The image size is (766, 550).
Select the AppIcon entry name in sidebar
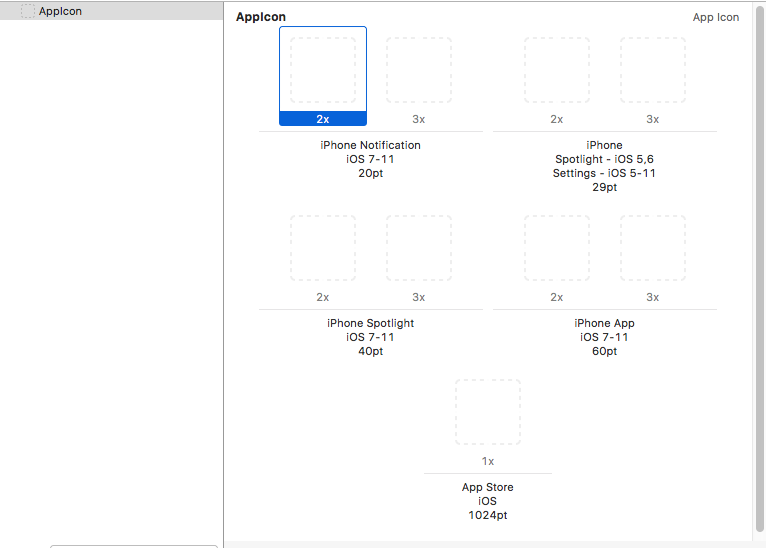tap(60, 11)
